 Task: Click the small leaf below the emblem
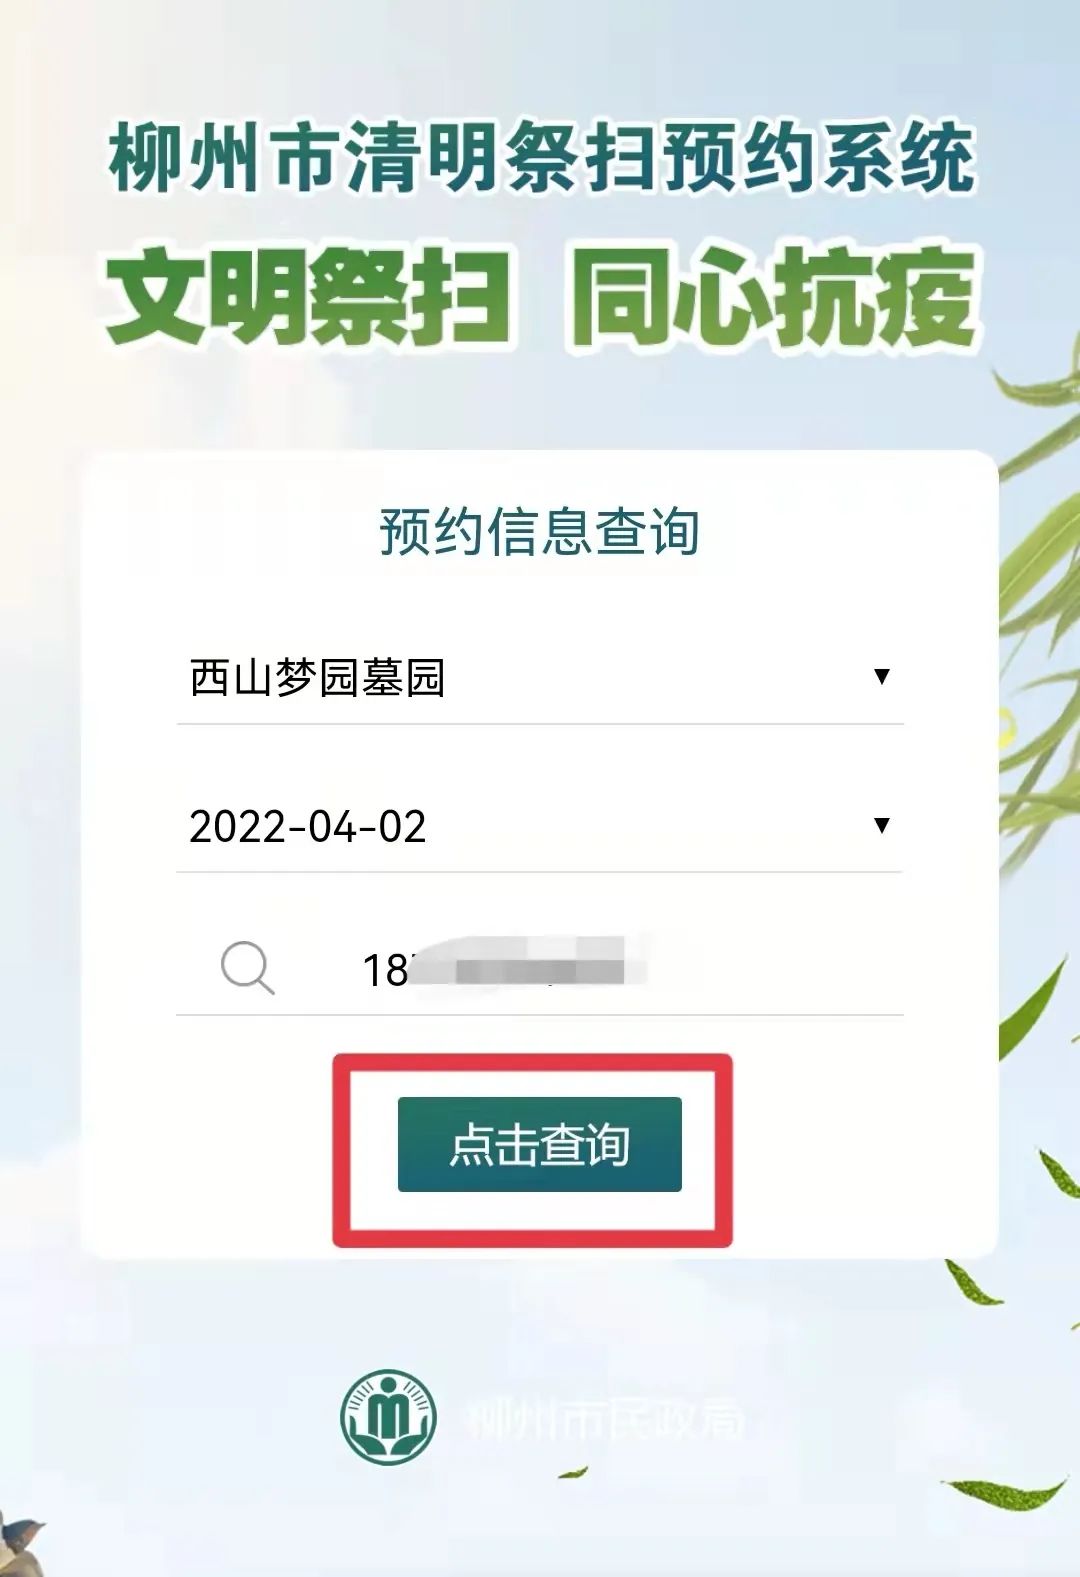pyautogui.click(x=573, y=1472)
